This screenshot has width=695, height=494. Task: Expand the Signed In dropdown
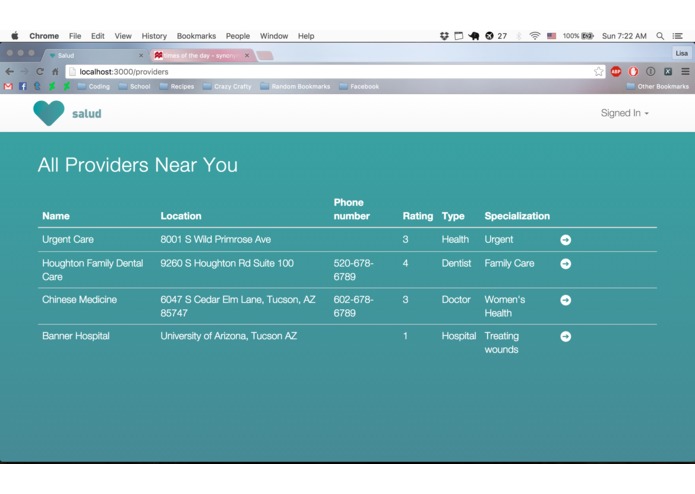[x=625, y=113]
